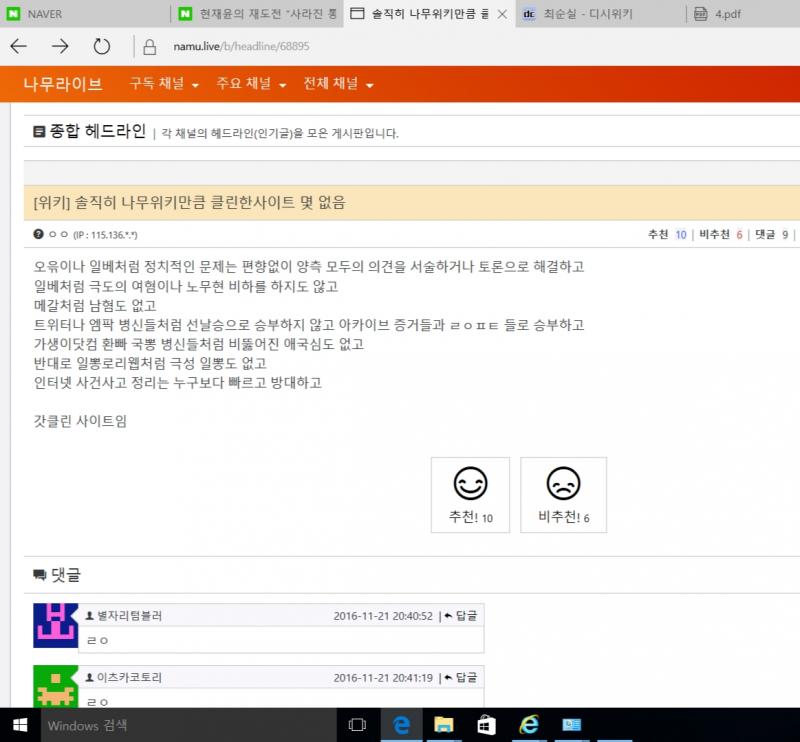This screenshot has height=742, width=800.
Task: Open File Explorer from the taskbar
Action: click(443, 725)
